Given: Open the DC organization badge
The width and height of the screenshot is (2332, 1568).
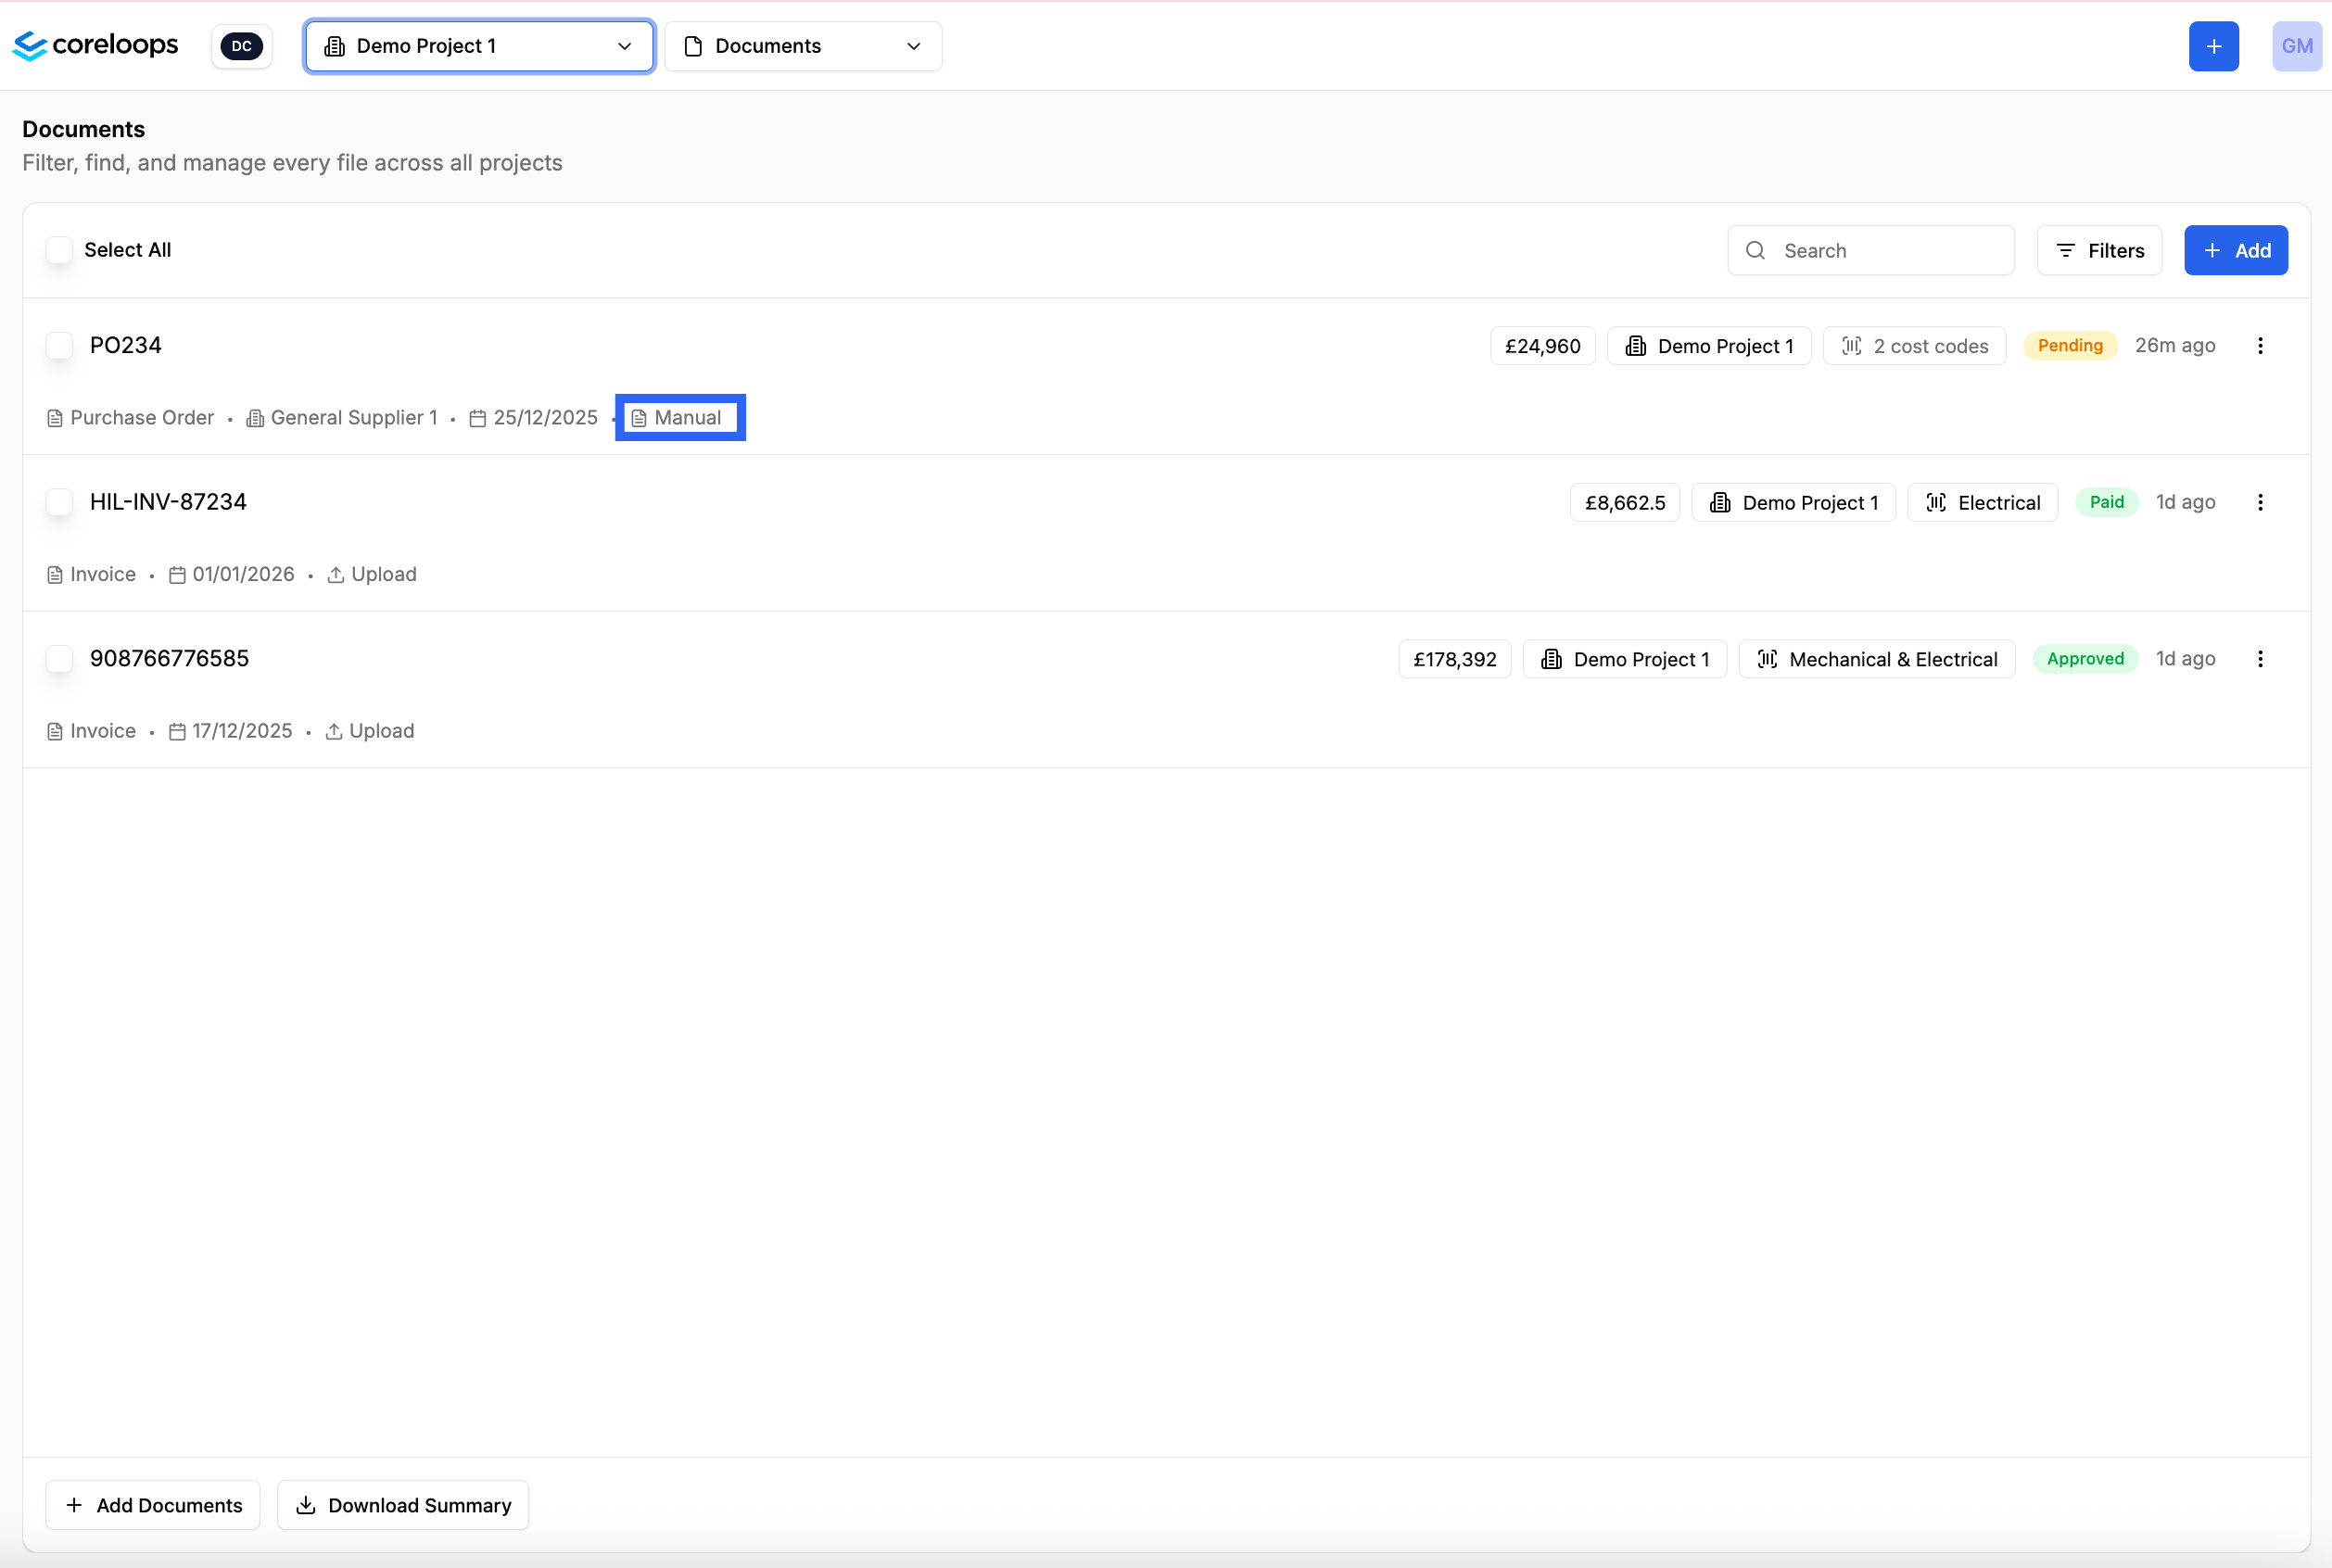Looking at the screenshot, I should (241, 46).
